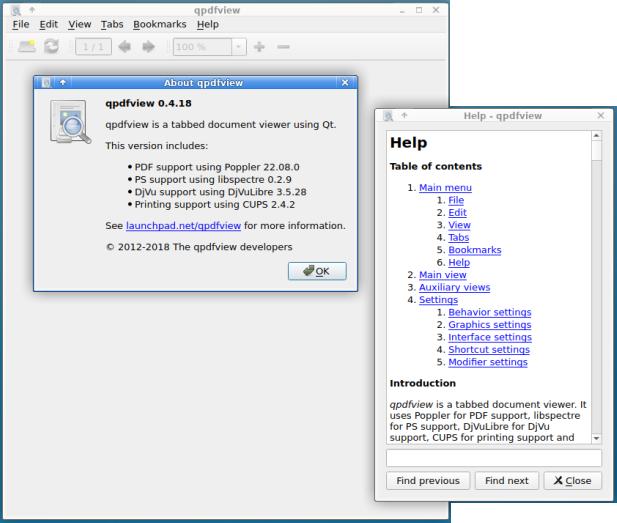Follow the Main menu help link
617x523 pixels.
445,188
